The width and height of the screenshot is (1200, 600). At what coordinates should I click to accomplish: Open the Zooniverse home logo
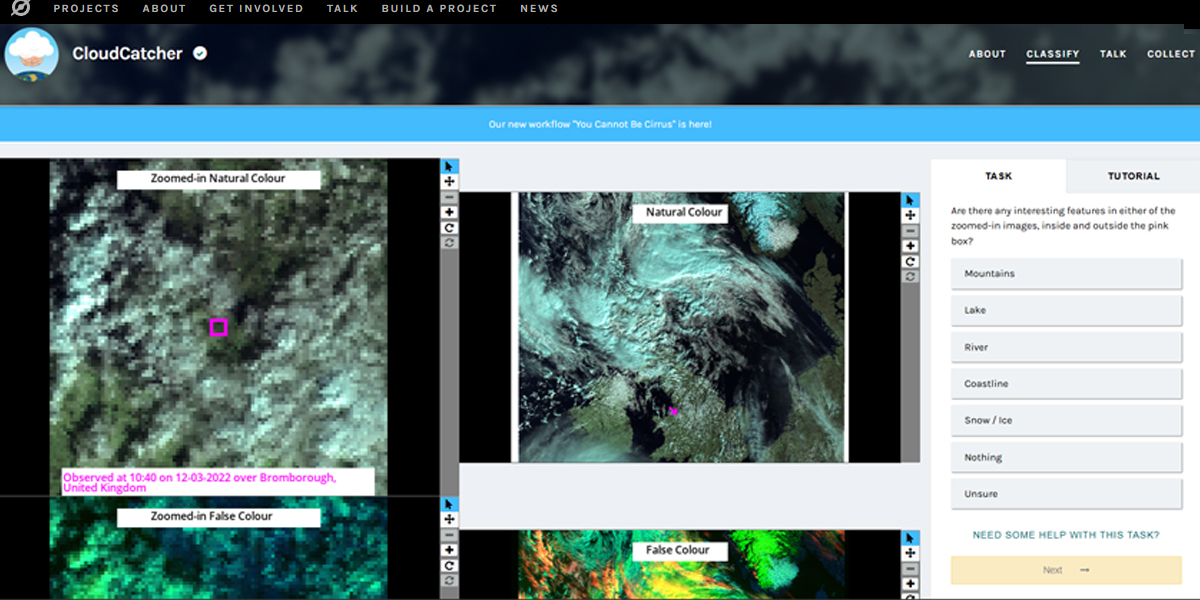point(20,8)
